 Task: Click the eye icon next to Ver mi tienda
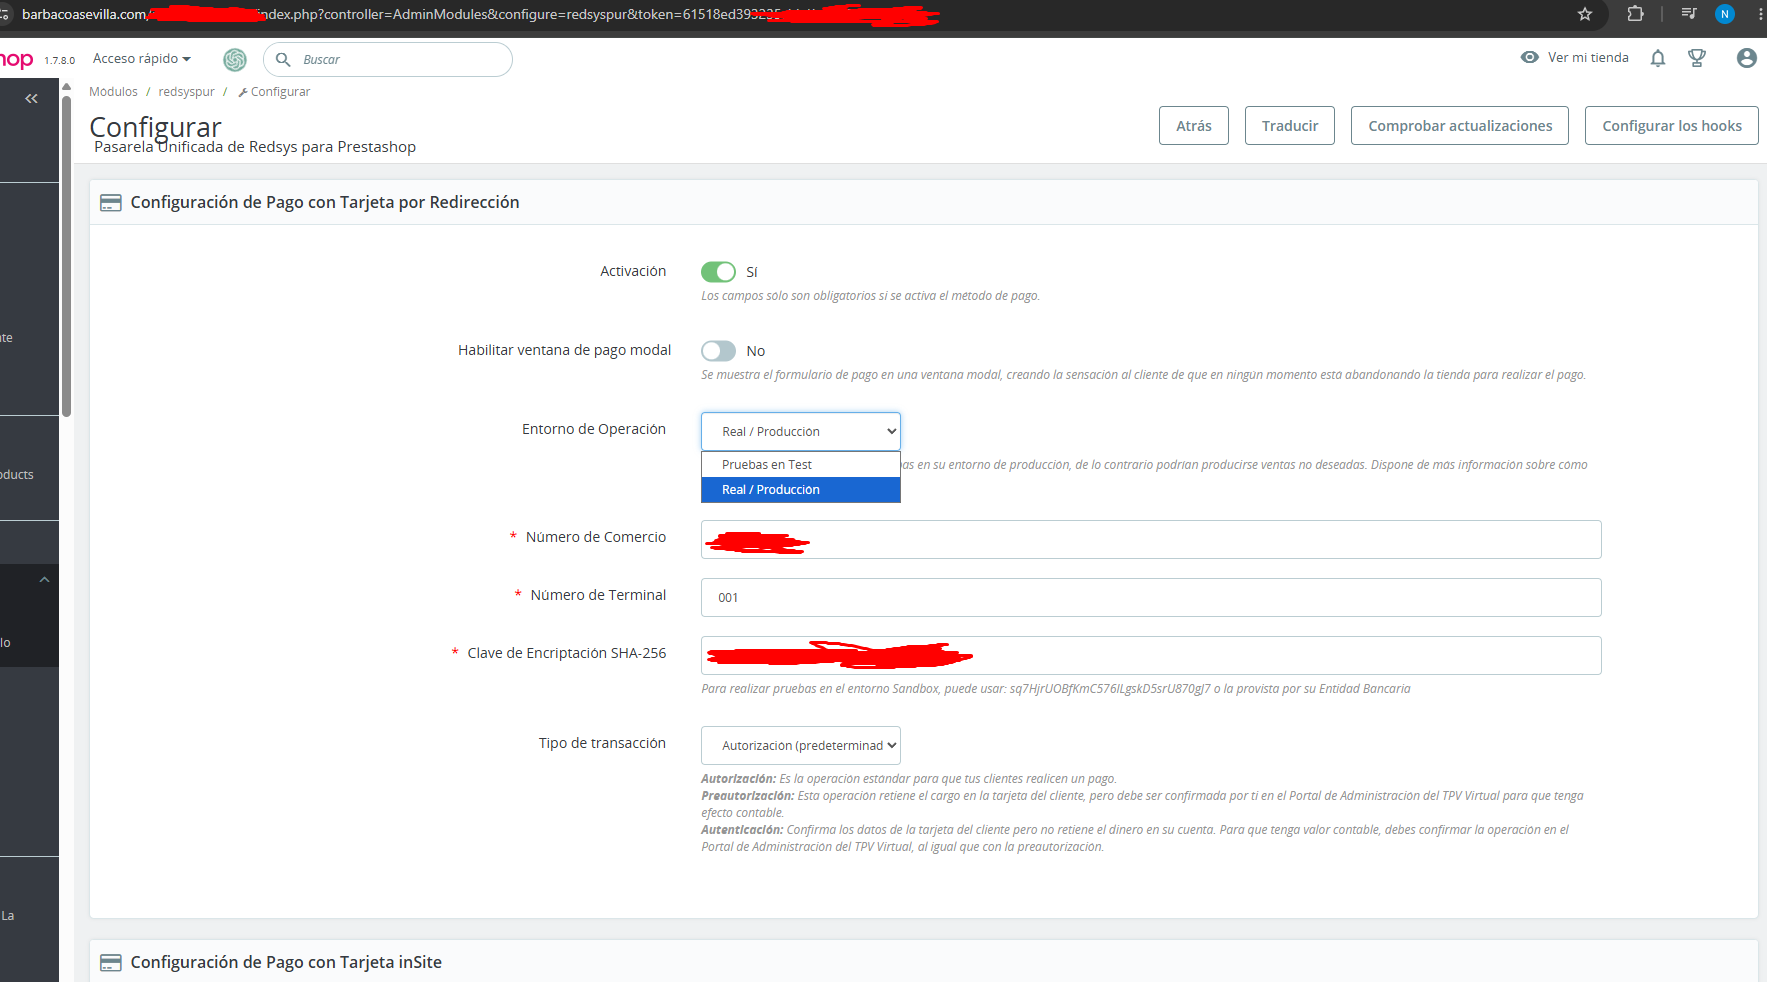coord(1529,58)
